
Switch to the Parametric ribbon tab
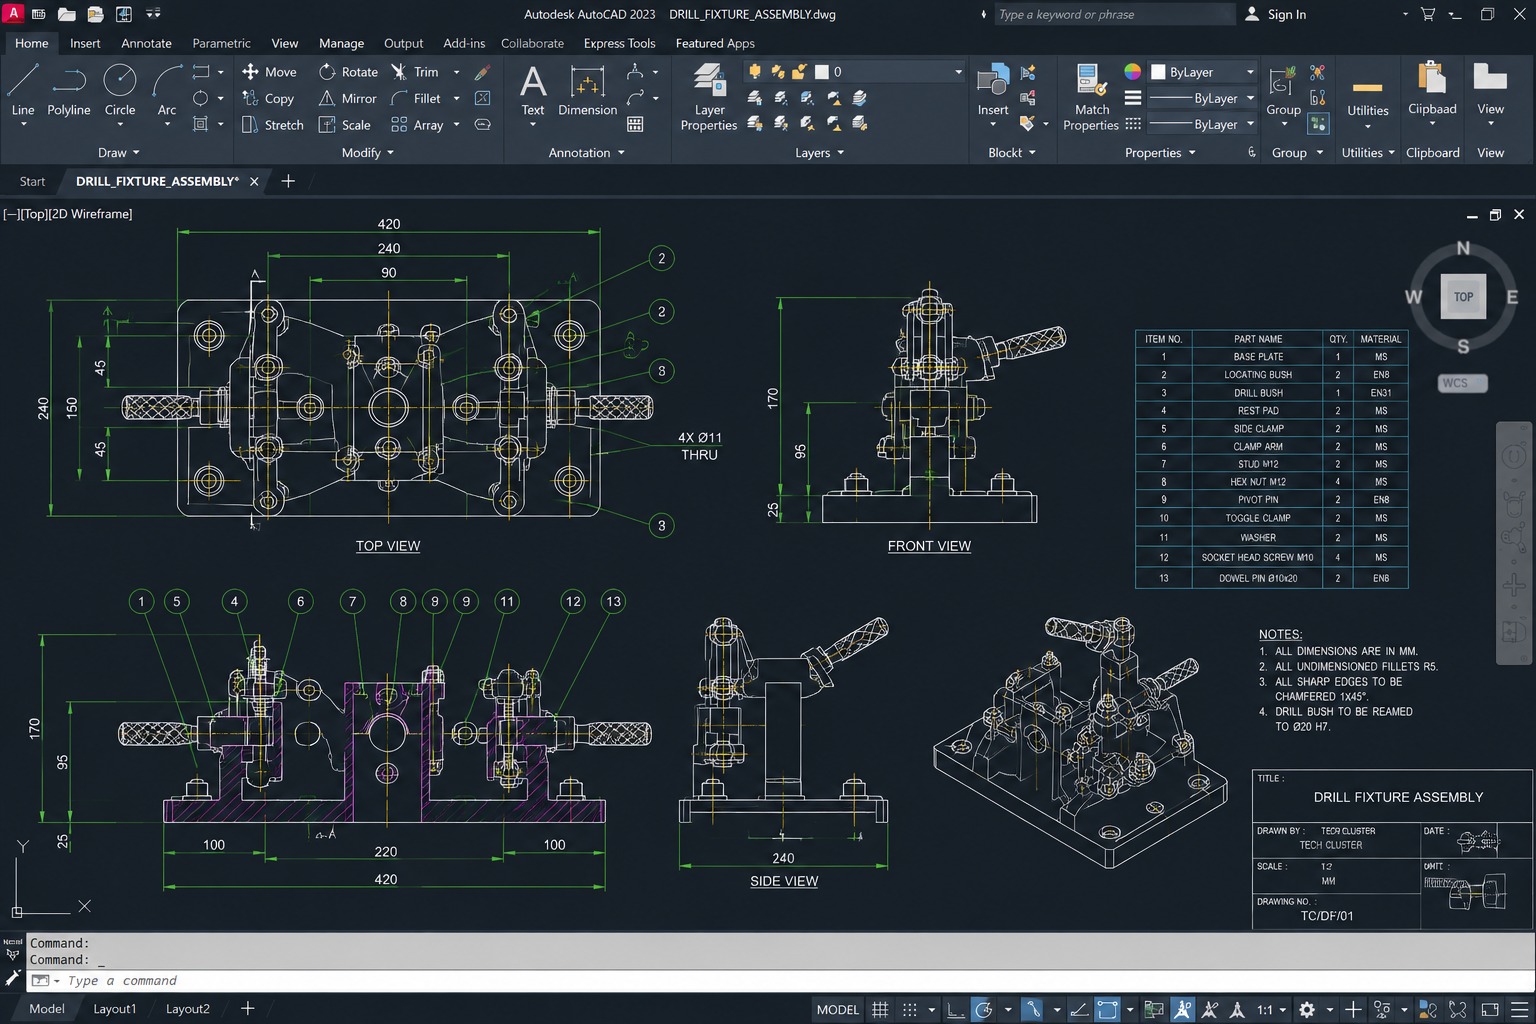tap(221, 43)
